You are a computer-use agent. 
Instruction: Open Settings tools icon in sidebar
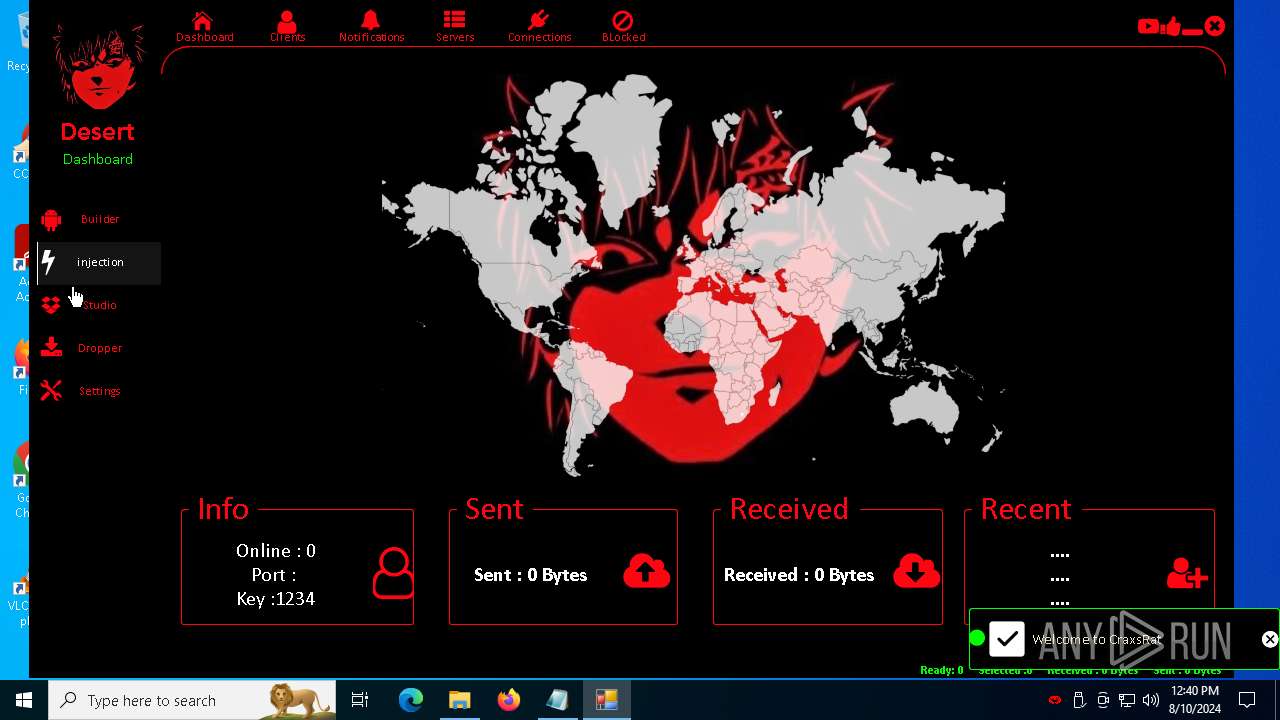tap(51, 391)
